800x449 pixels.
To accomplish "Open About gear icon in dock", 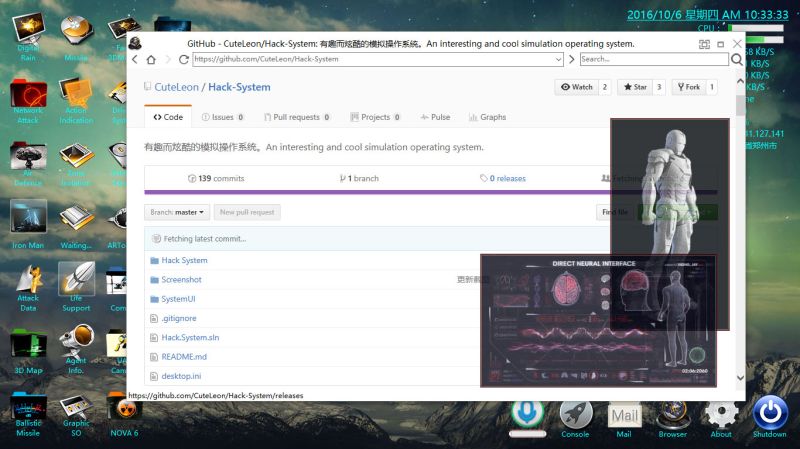I will [721, 418].
